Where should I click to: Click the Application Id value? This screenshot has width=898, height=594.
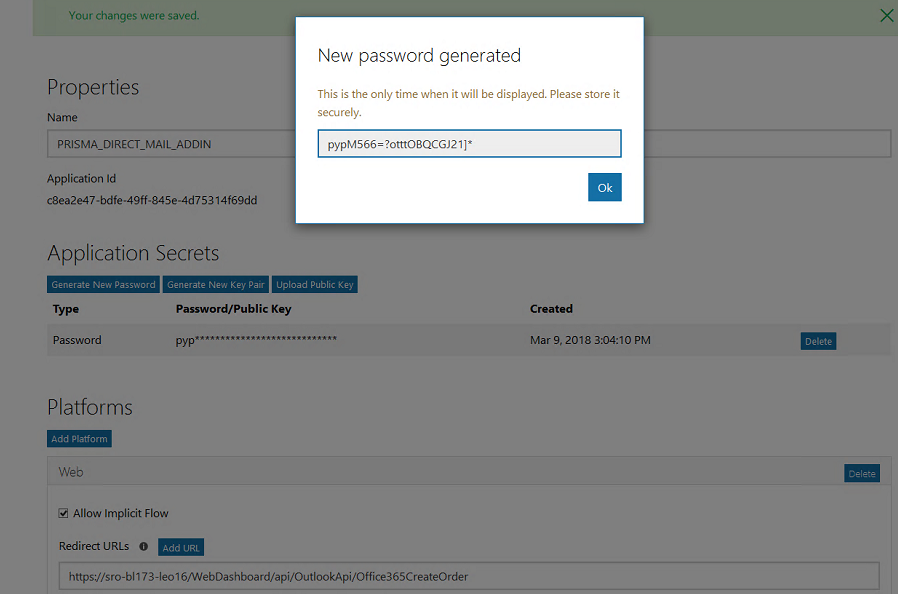[152, 200]
